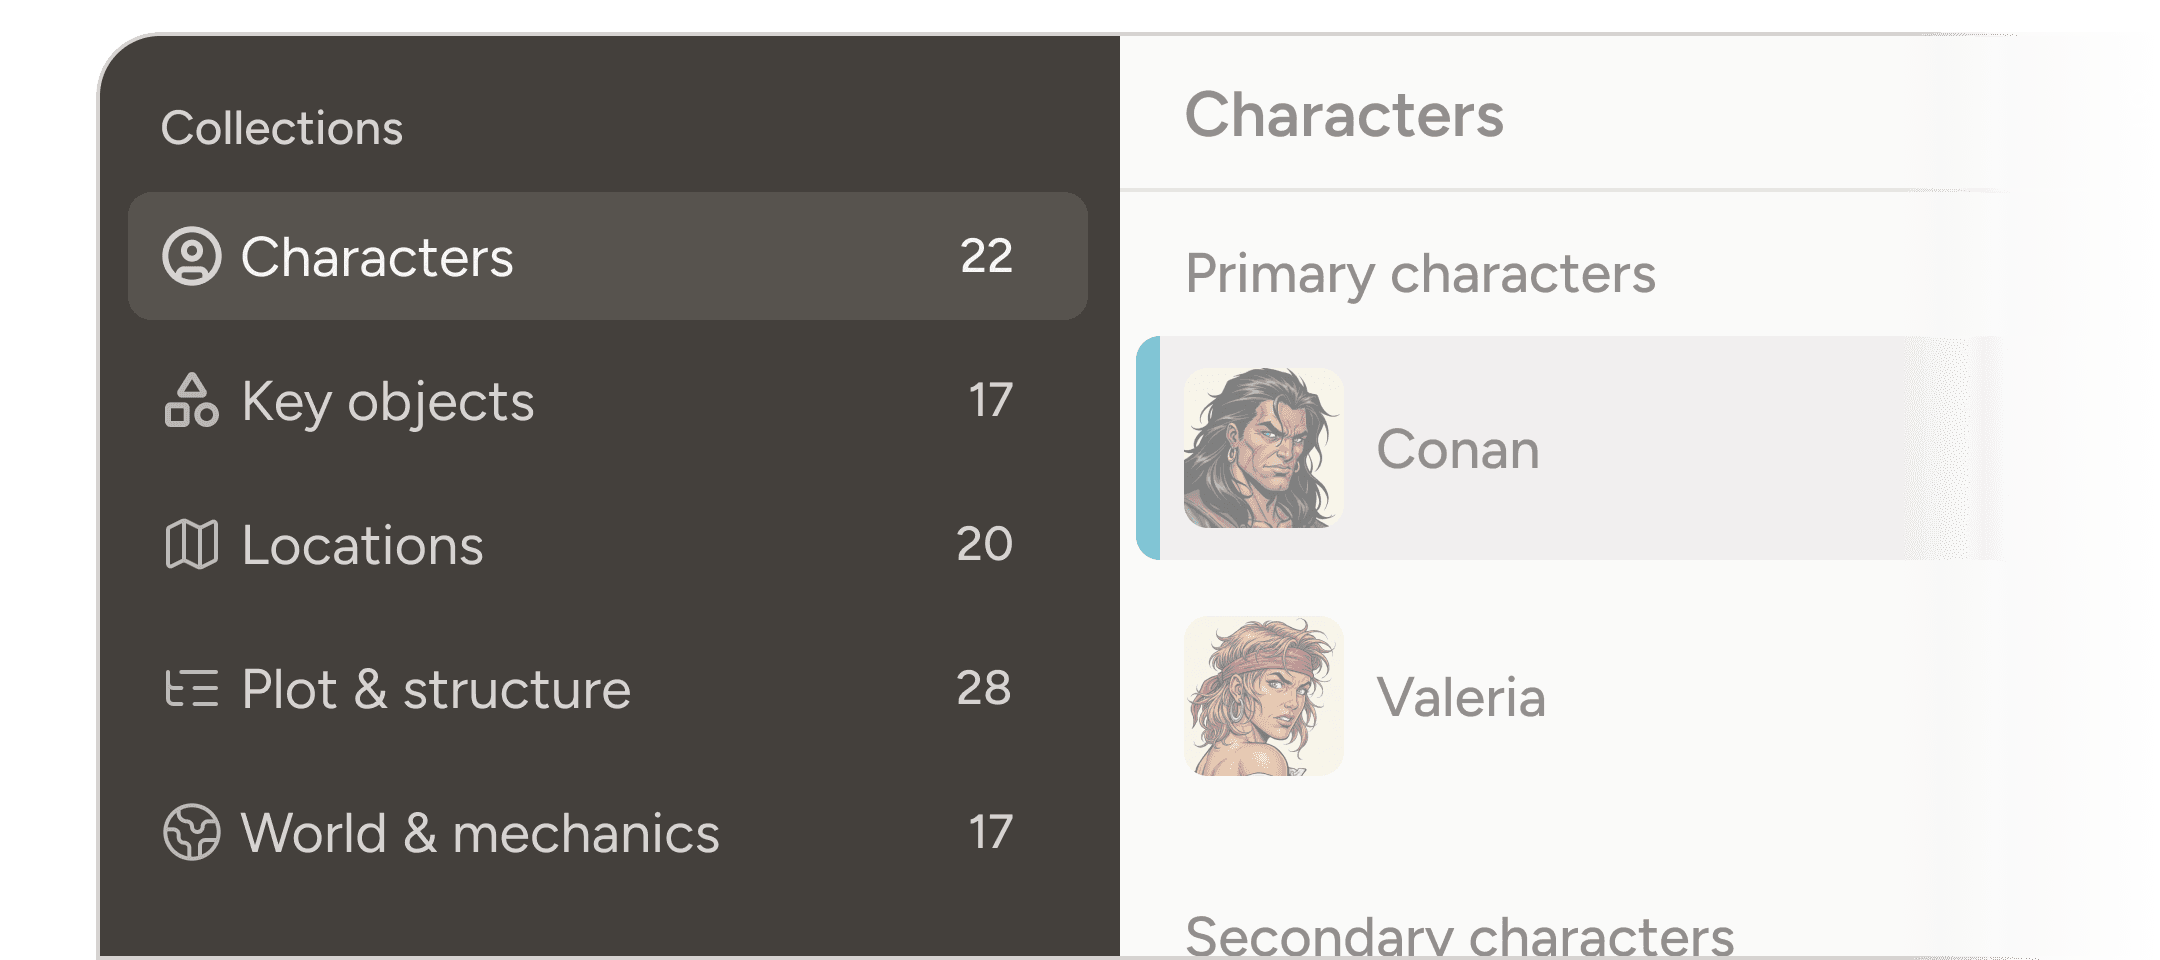This screenshot has height=960, width=2160.
Task: Click the Characters person icon in sidebar
Action: [x=191, y=257]
